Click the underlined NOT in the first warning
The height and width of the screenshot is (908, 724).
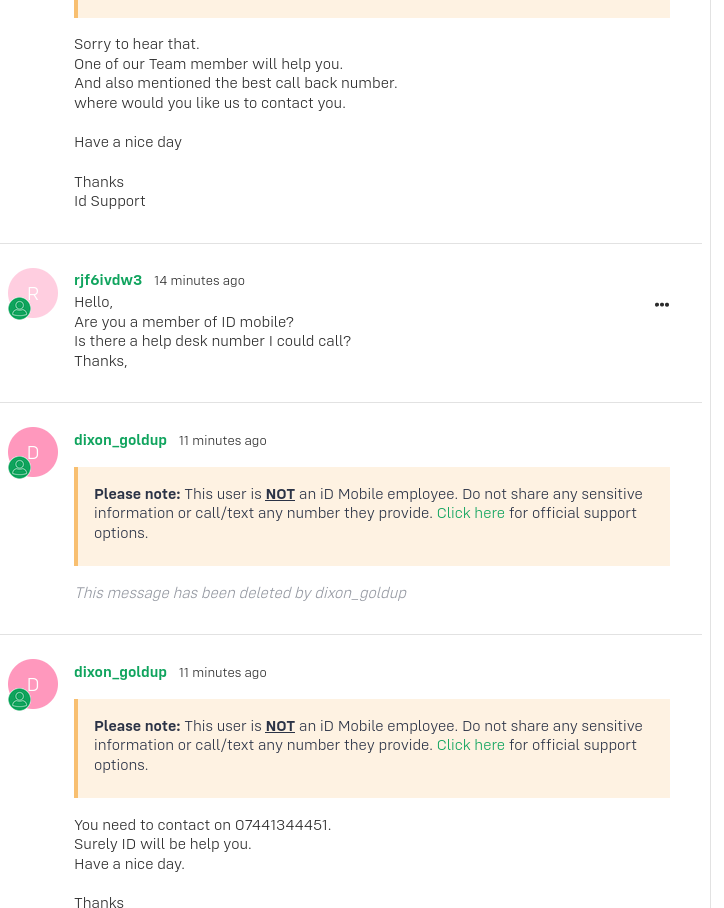coord(280,494)
